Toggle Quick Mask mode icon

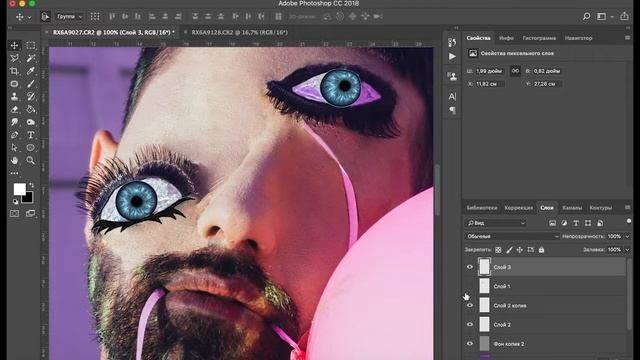[14, 213]
